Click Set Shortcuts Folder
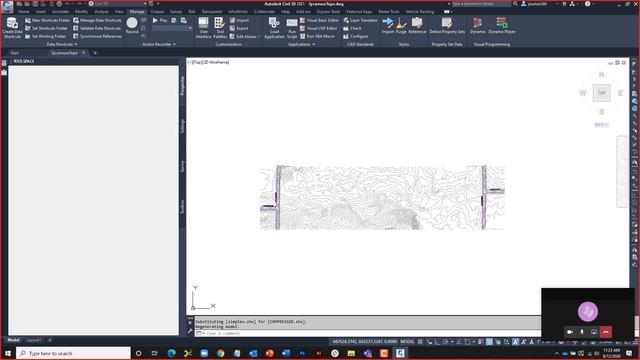The height and width of the screenshot is (360, 640). click(x=46, y=28)
